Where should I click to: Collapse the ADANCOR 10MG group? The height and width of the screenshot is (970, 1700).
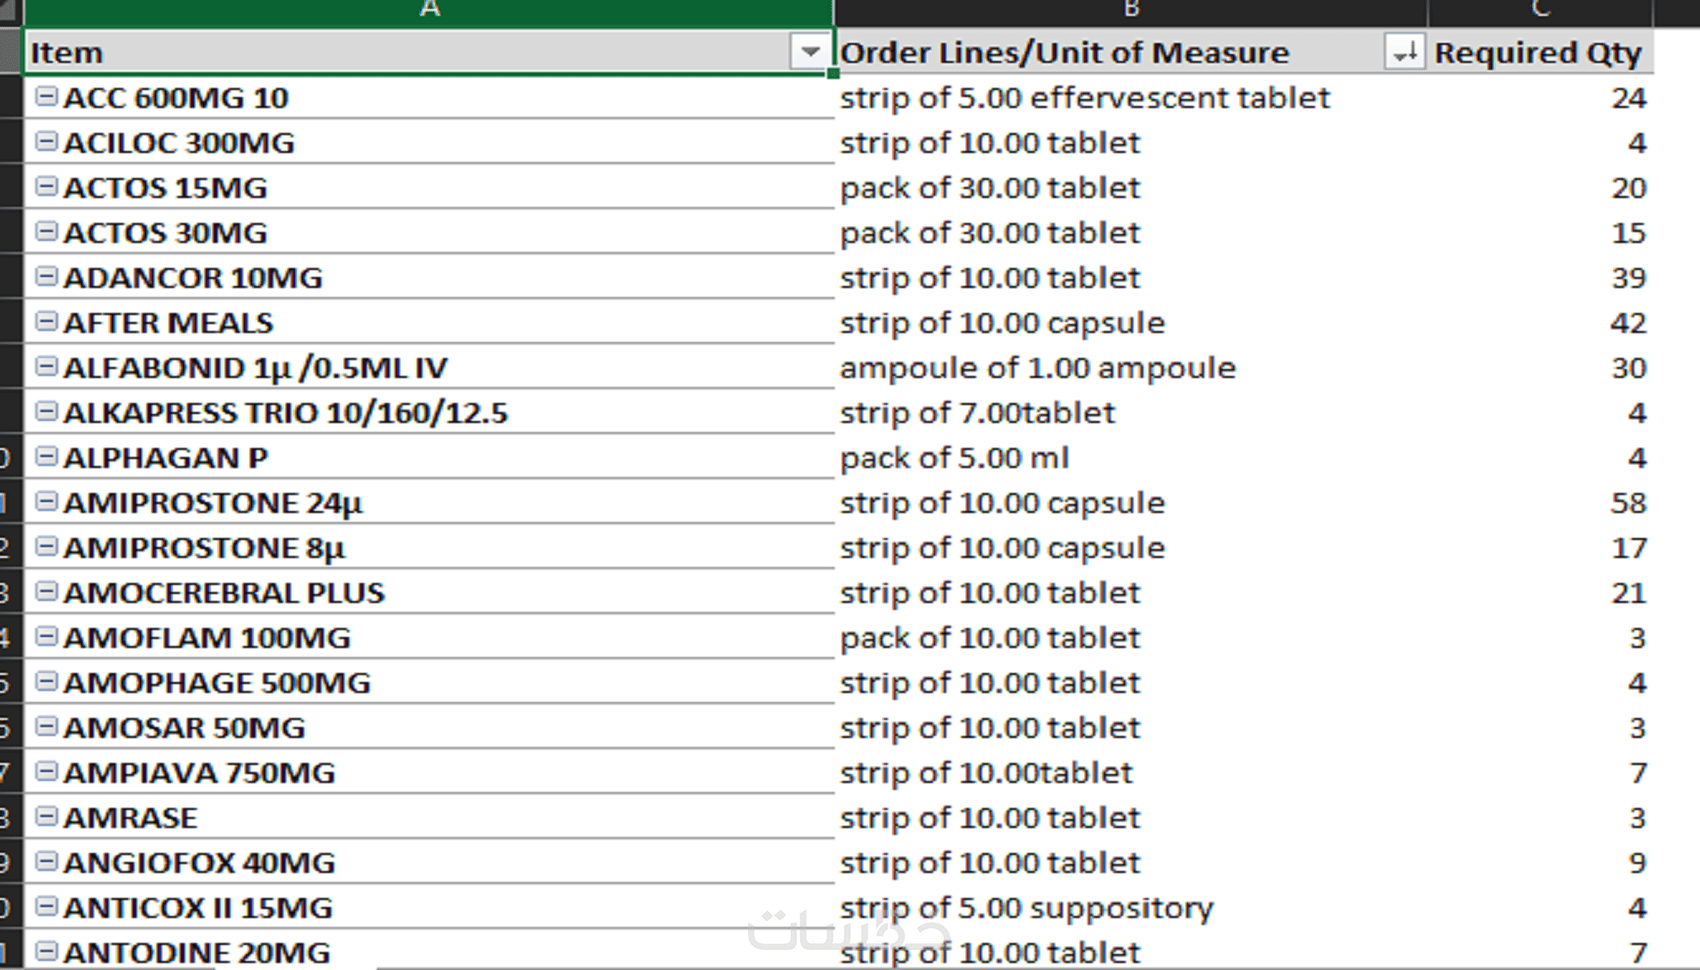(46, 276)
